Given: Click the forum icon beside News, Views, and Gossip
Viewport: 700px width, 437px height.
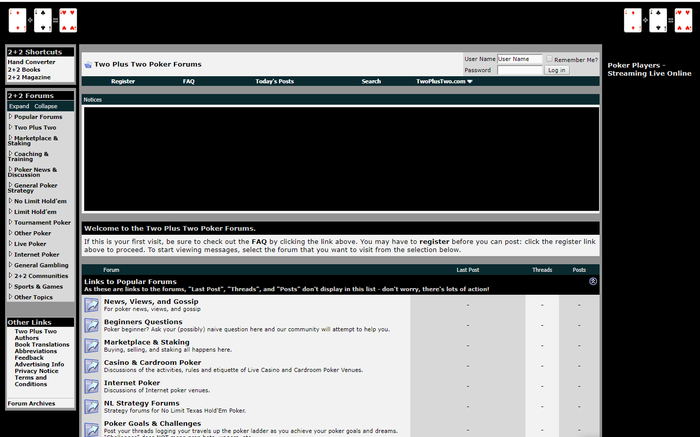Looking at the screenshot, I should [x=92, y=305].
